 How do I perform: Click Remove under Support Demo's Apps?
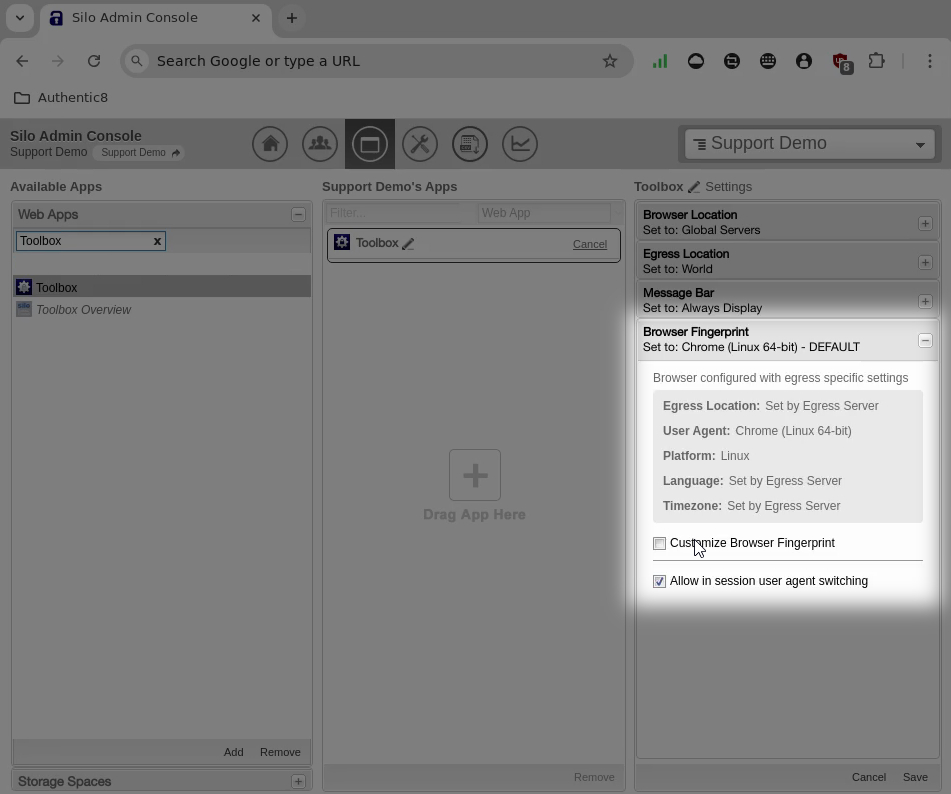594,777
